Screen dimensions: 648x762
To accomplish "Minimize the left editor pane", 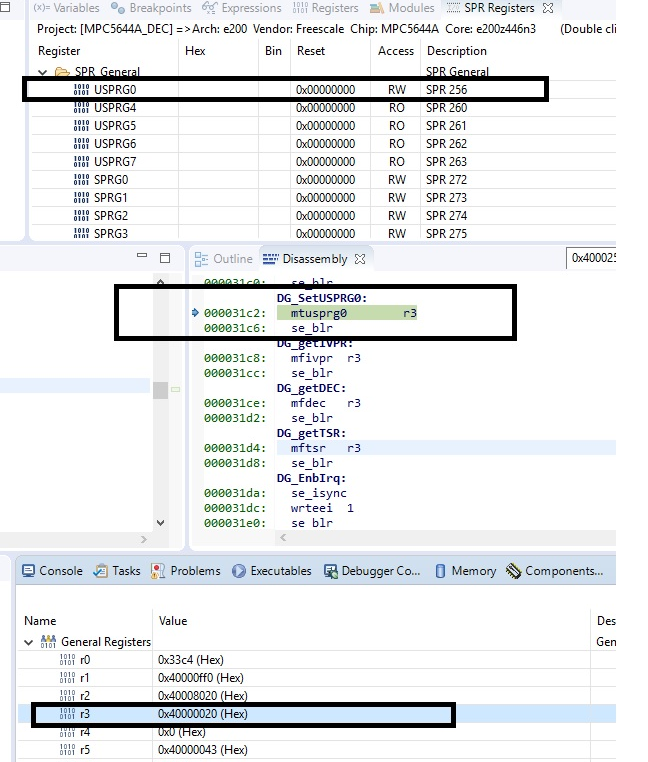I will pyautogui.click(x=141, y=255).
